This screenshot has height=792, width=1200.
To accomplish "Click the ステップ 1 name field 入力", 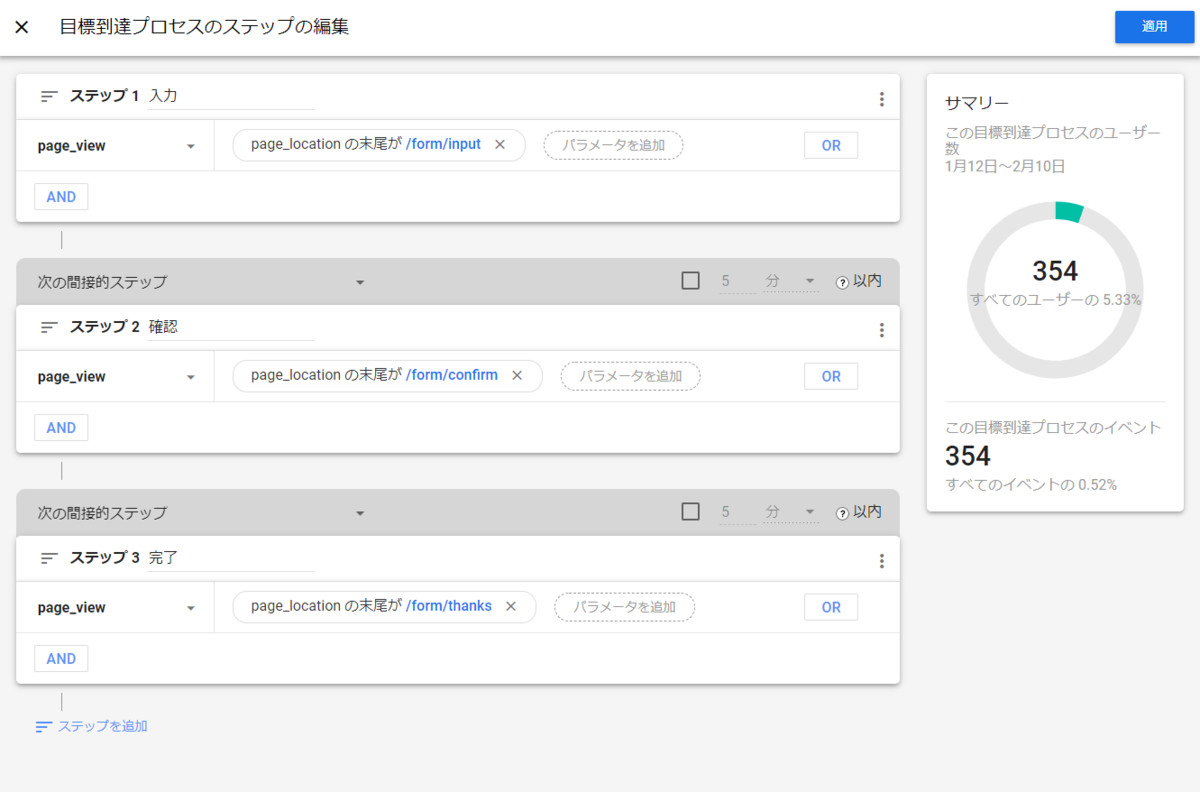I will click(230, 97).
